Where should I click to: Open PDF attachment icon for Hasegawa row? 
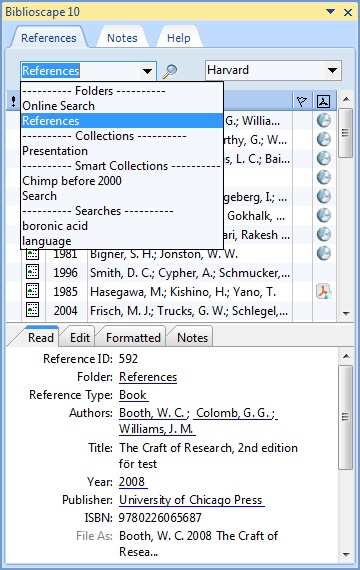pyautogui.click(x=323, y=292)
